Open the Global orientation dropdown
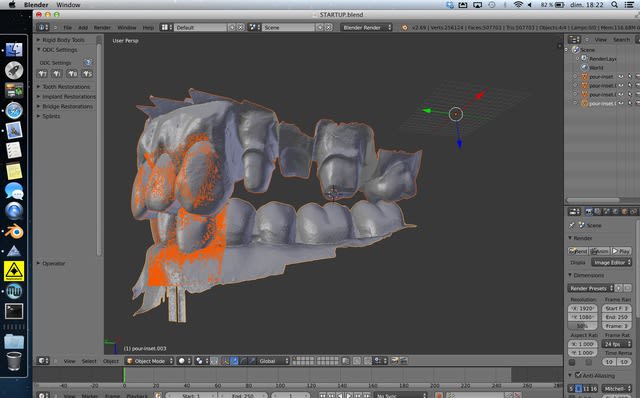The image size is (640, 398). (273, 361)
